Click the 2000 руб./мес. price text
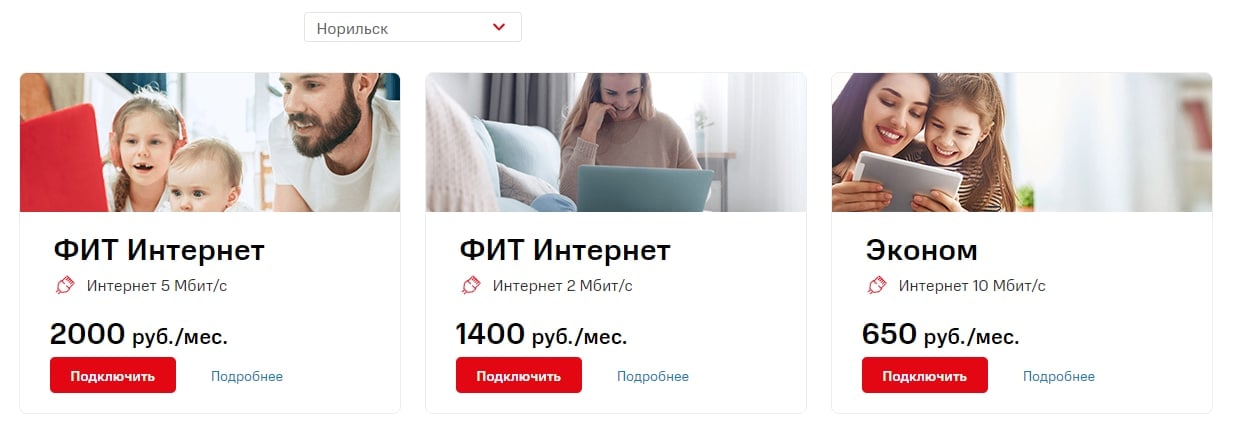 click(139, 334)
